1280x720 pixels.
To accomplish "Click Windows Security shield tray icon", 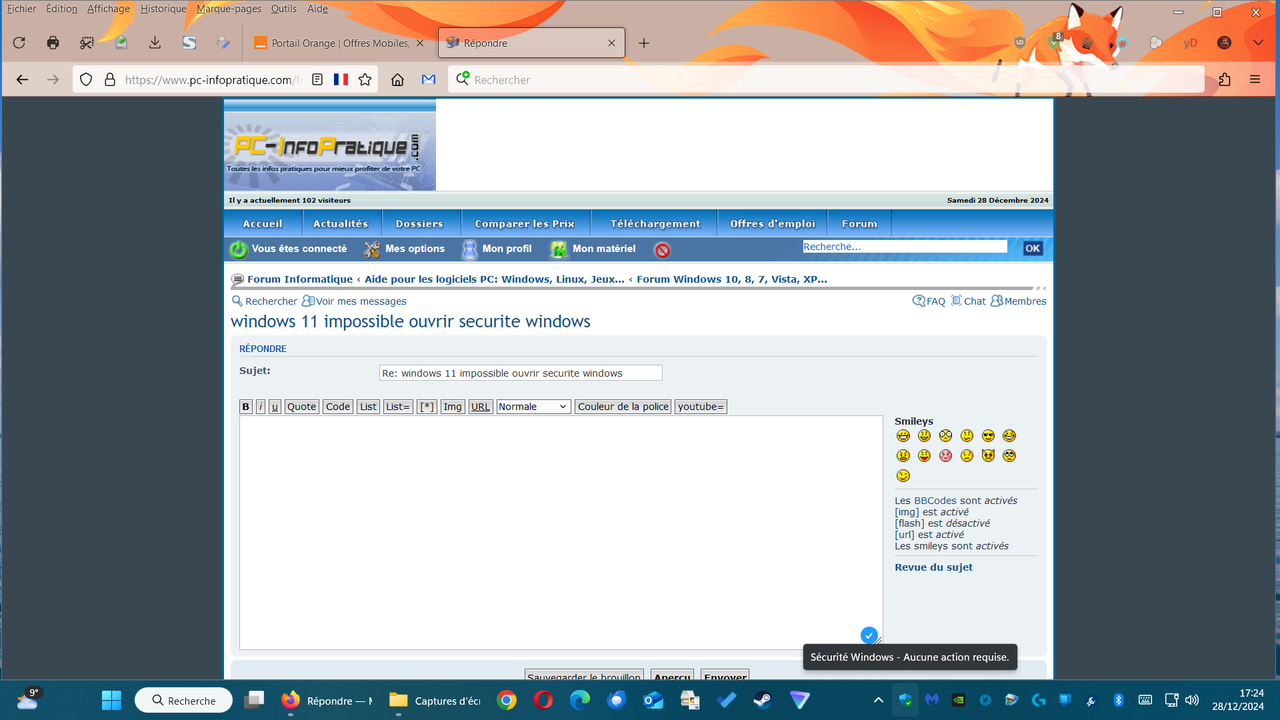I will coord(905,700).
